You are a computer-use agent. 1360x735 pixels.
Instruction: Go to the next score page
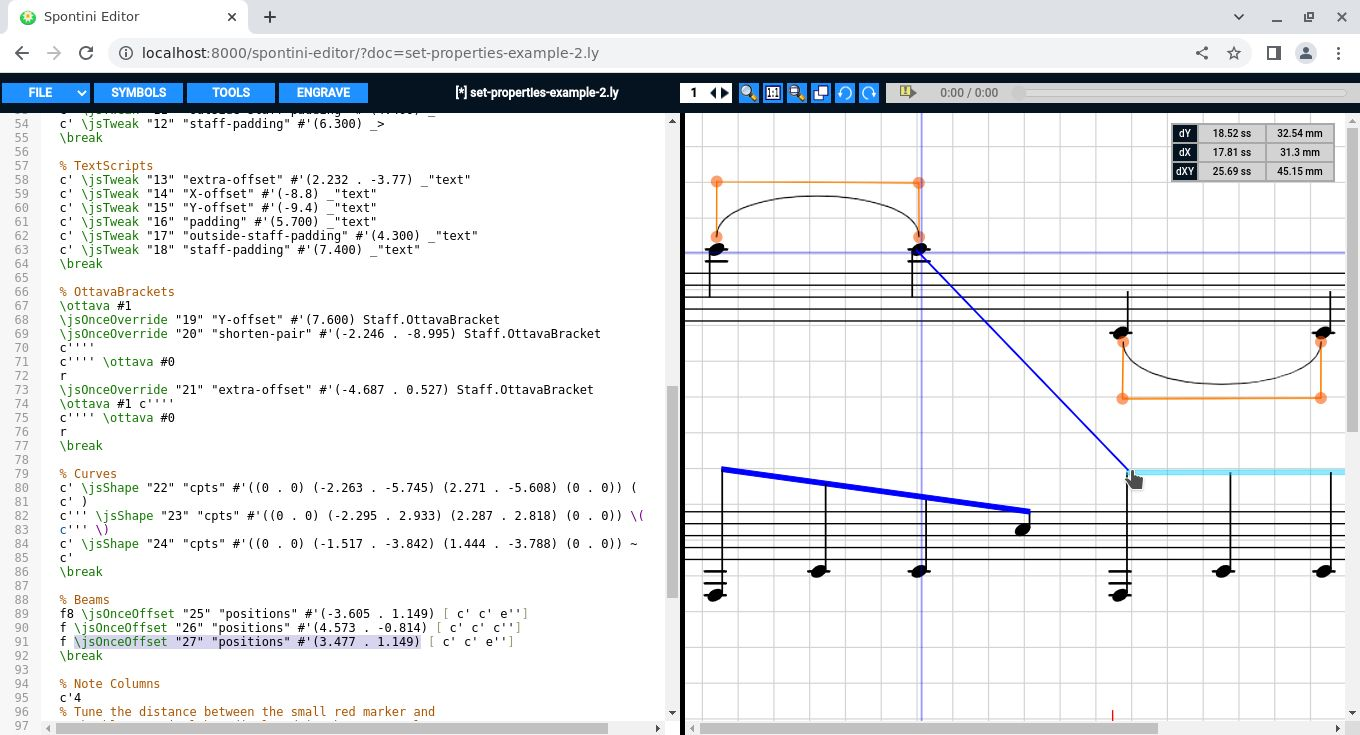click(x=726, y=93)
